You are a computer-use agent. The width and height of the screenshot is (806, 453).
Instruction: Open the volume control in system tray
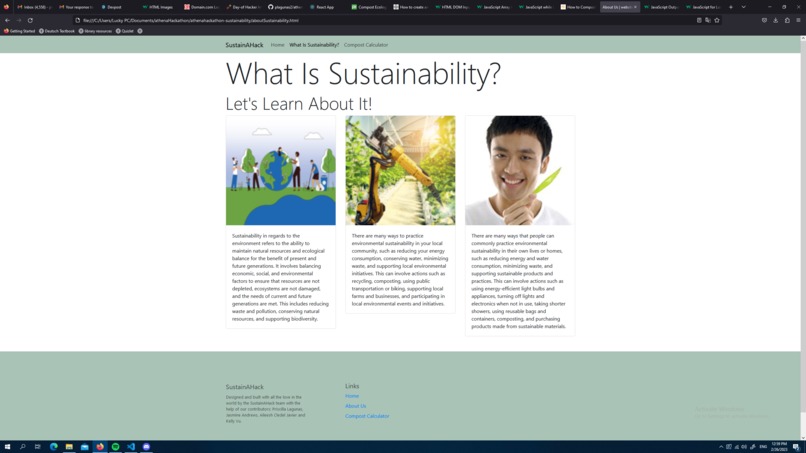coord(744,447)
